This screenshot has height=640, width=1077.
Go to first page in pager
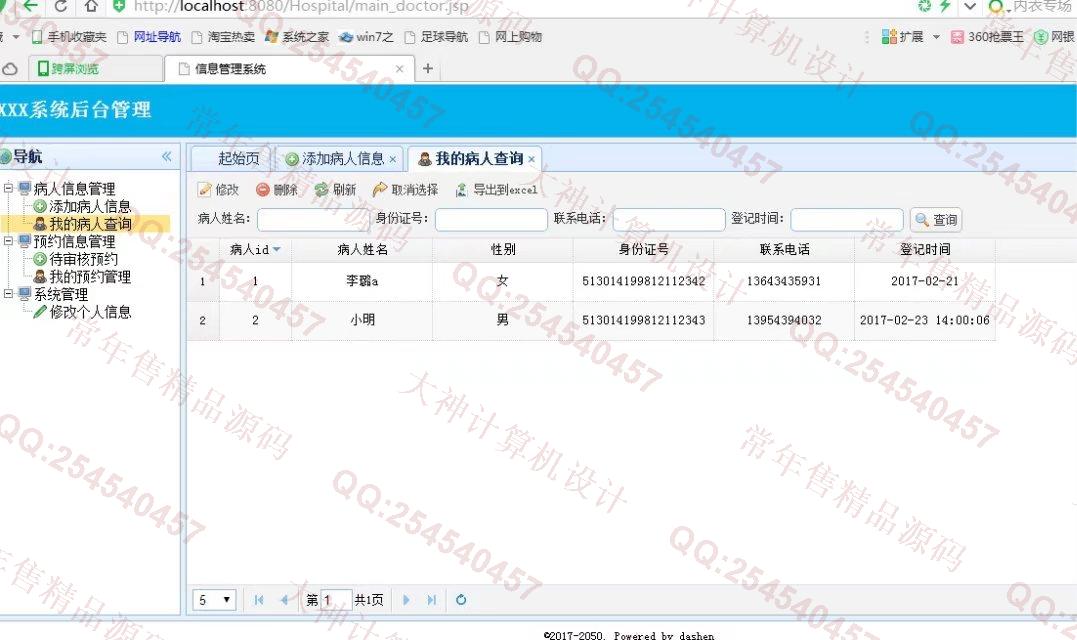pos(259,600)
